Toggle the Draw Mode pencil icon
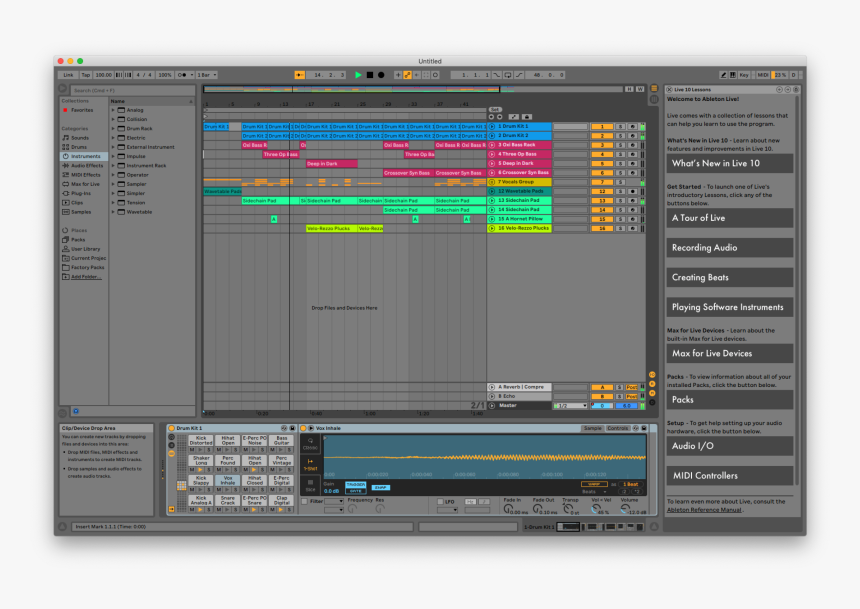The width and height of the screenshot is (860, 609). (x=723, y=75)
